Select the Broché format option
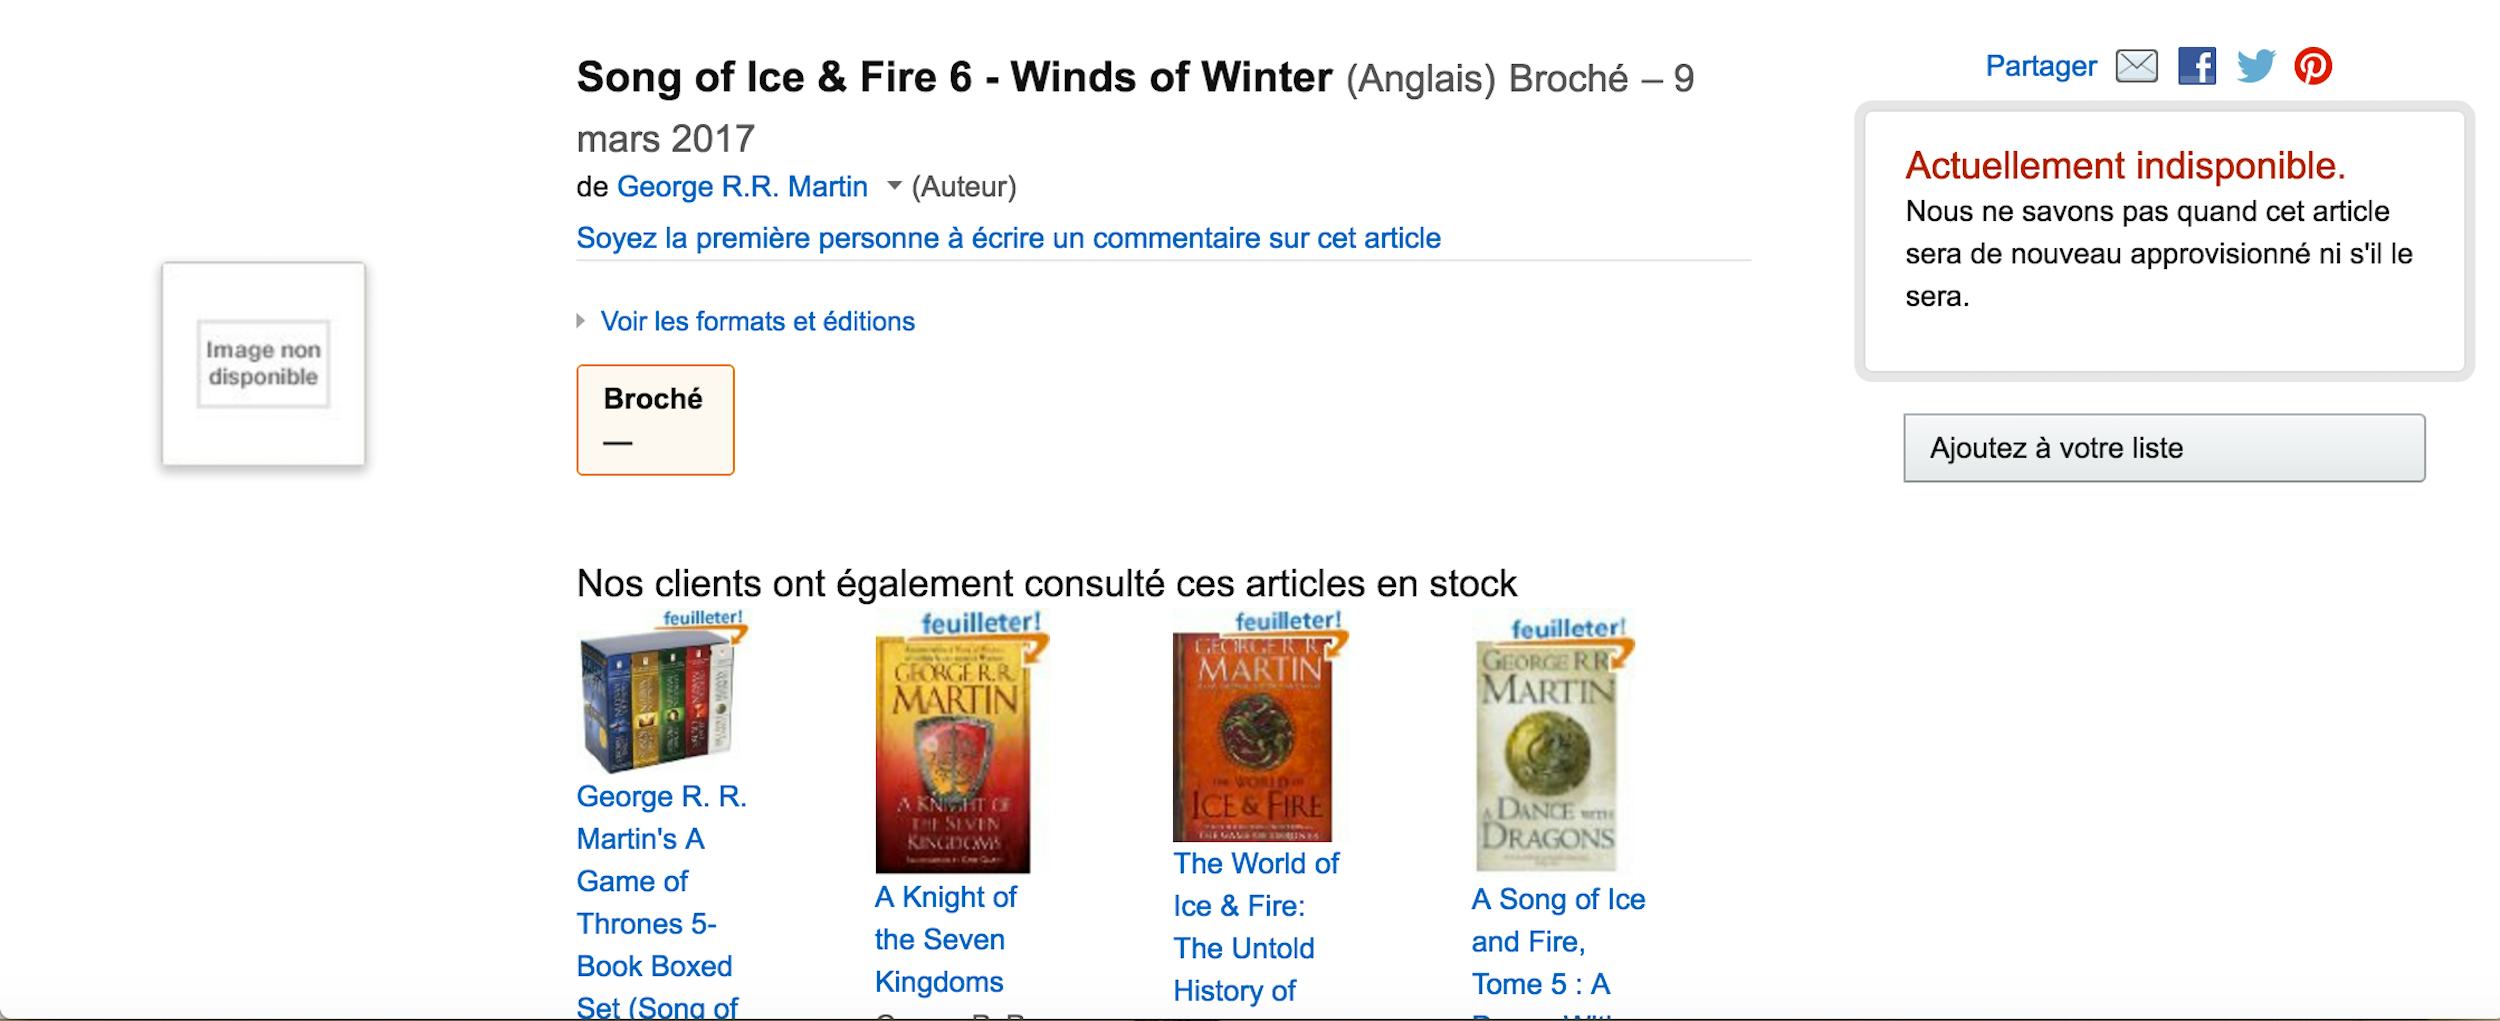This screenshot has width=2500, height=1021. pyautogui.click(x=655, y=420)
